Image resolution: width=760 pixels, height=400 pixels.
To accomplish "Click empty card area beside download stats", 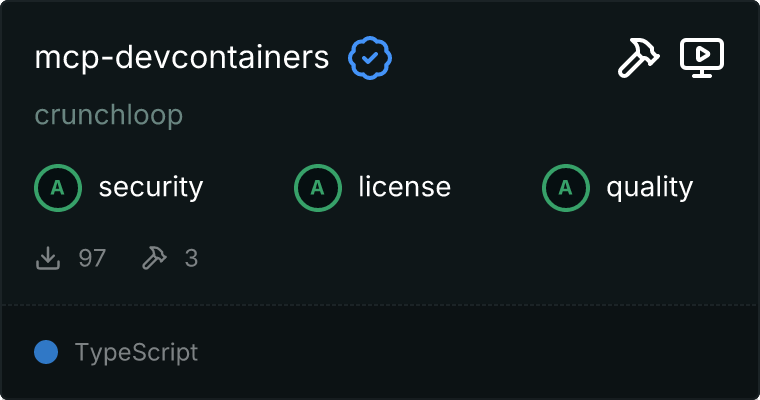I will point(475,258).
